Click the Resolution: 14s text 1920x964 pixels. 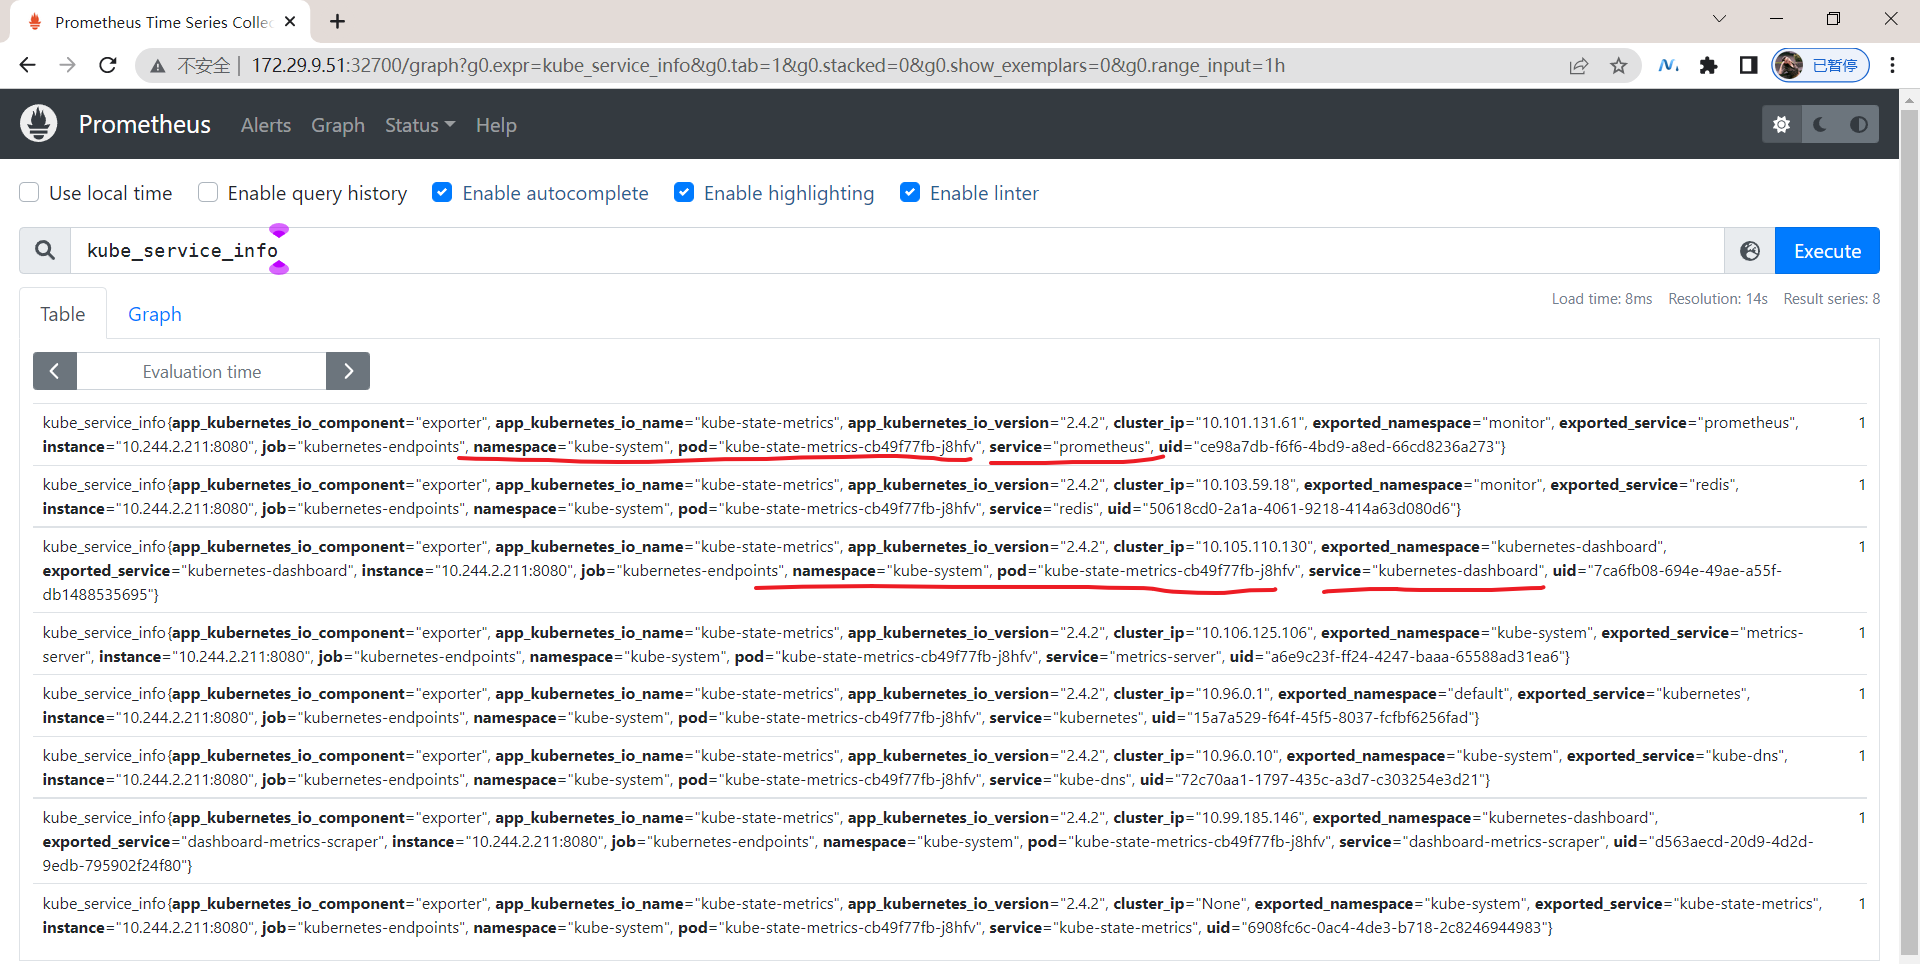pyautogui.click(x=1718, y=299)
